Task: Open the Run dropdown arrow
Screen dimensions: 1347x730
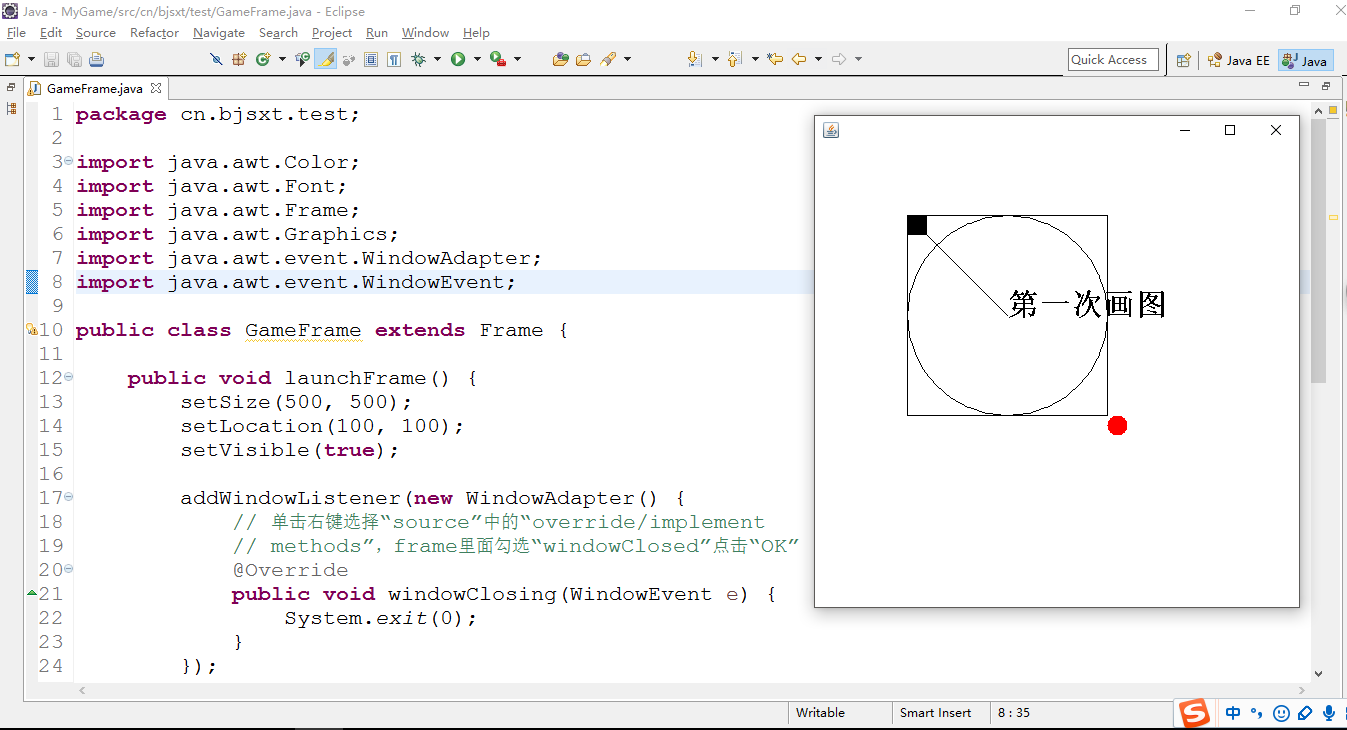Action: coord(477,59)
